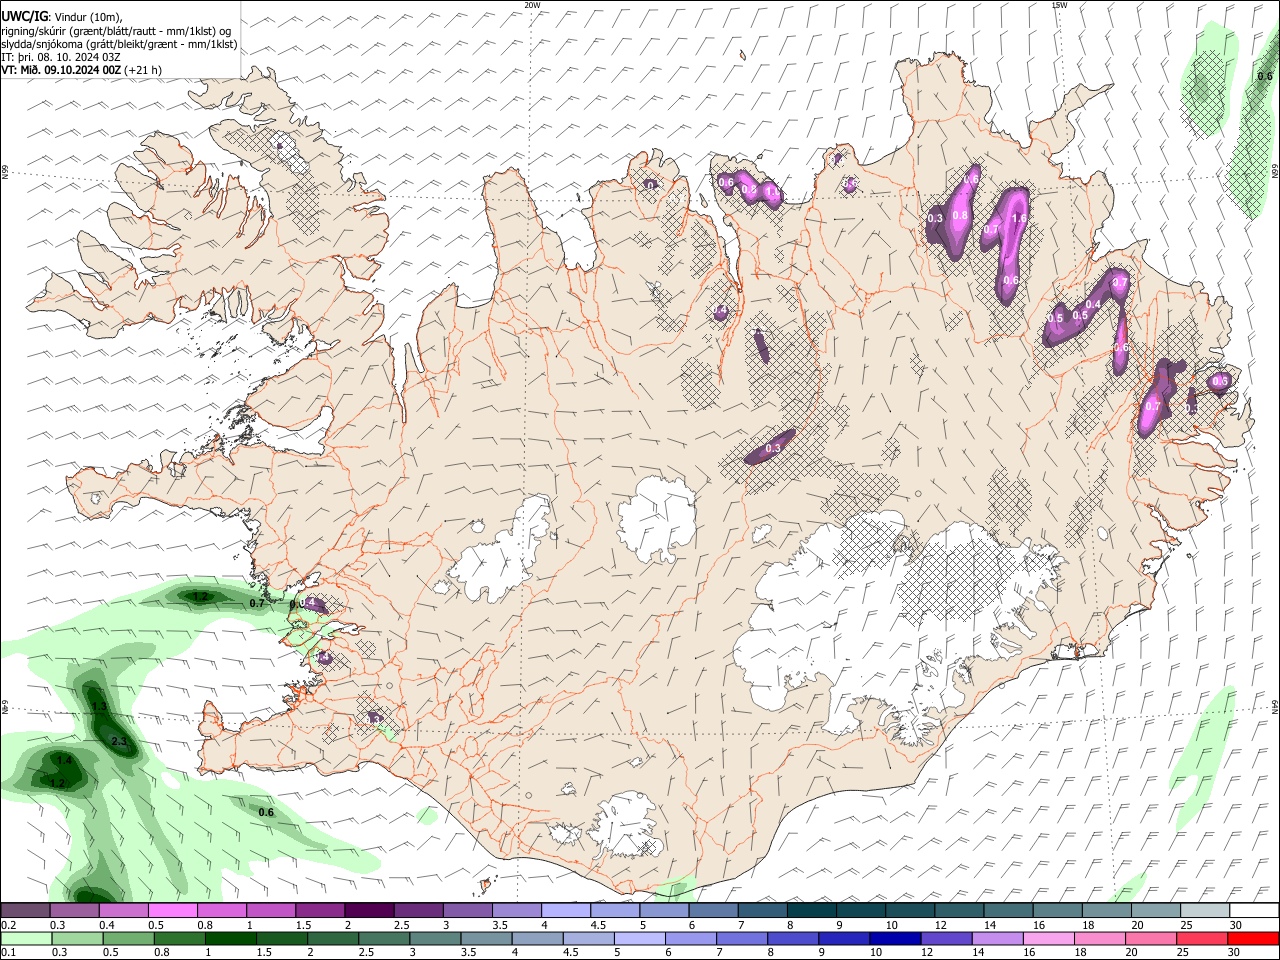Click the '0.3' value in central highlands snow patch
This screenshot has height=960, width=1280.
click(x=773, y=449)
